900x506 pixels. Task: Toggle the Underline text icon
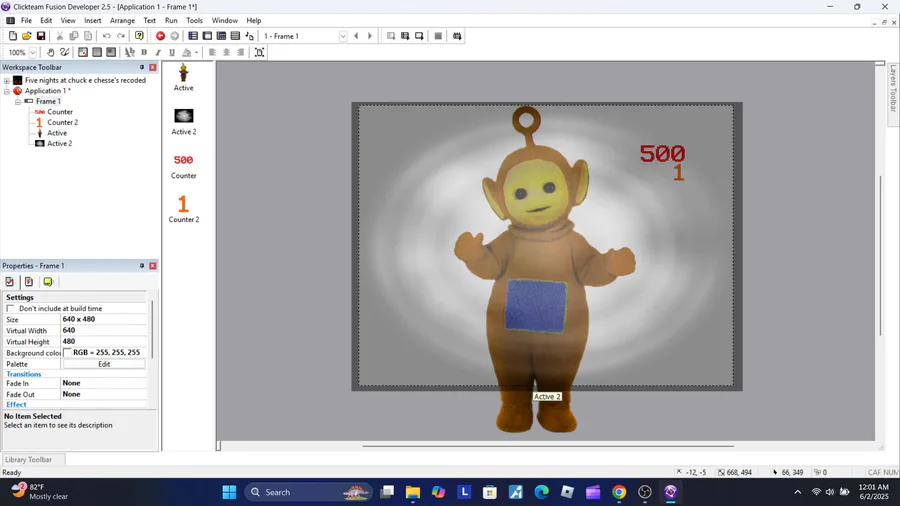[x=172, y=52]
